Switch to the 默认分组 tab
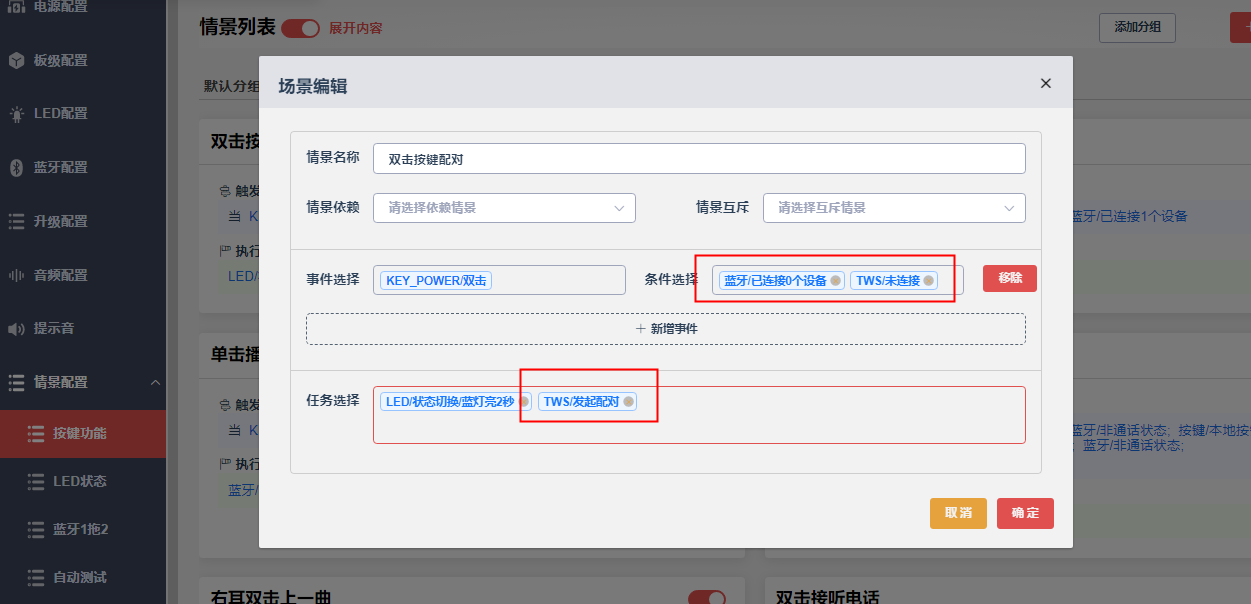The image size is (1251, 604). pos(232,86)
